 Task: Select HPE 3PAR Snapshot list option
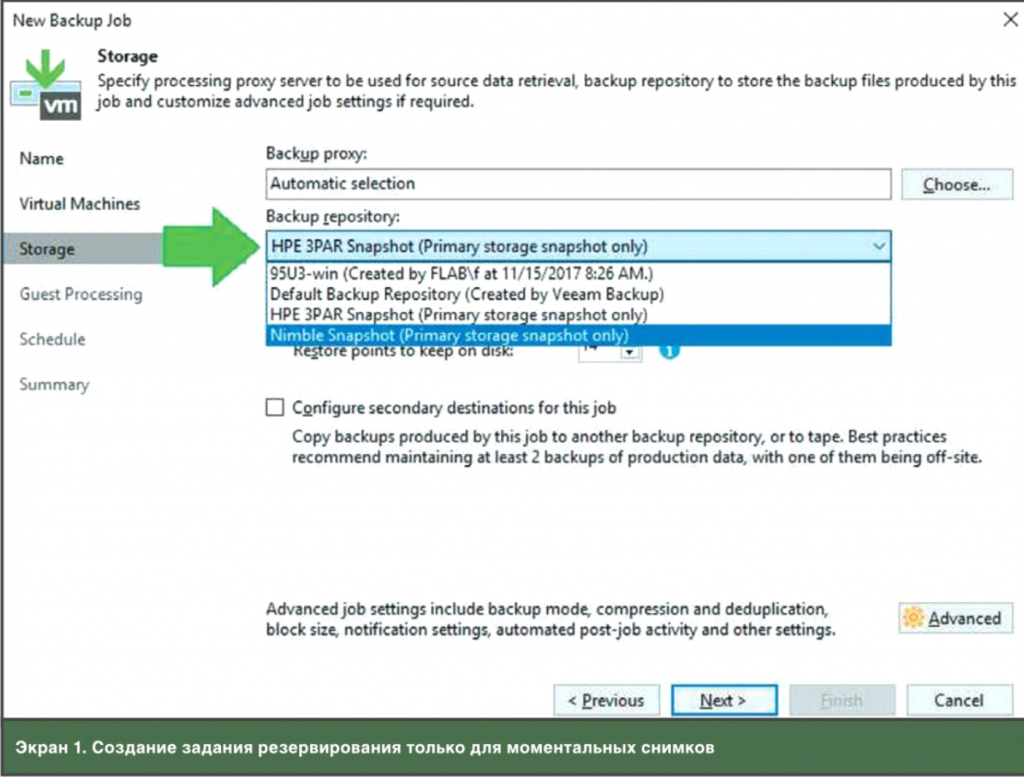click(x=458, y=315)
